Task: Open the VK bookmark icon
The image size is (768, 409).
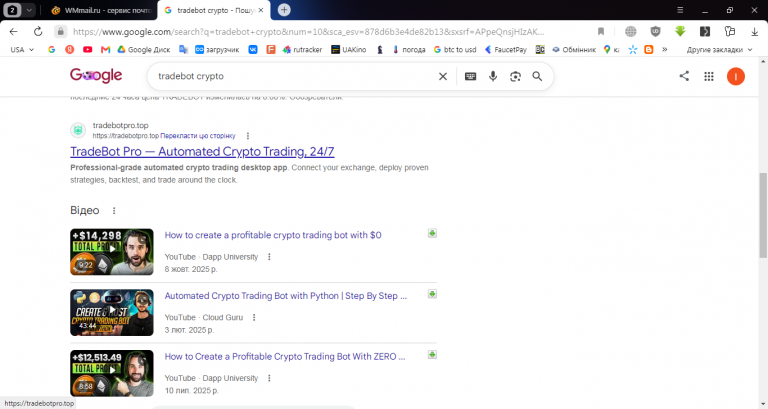Action: (253, 49)
